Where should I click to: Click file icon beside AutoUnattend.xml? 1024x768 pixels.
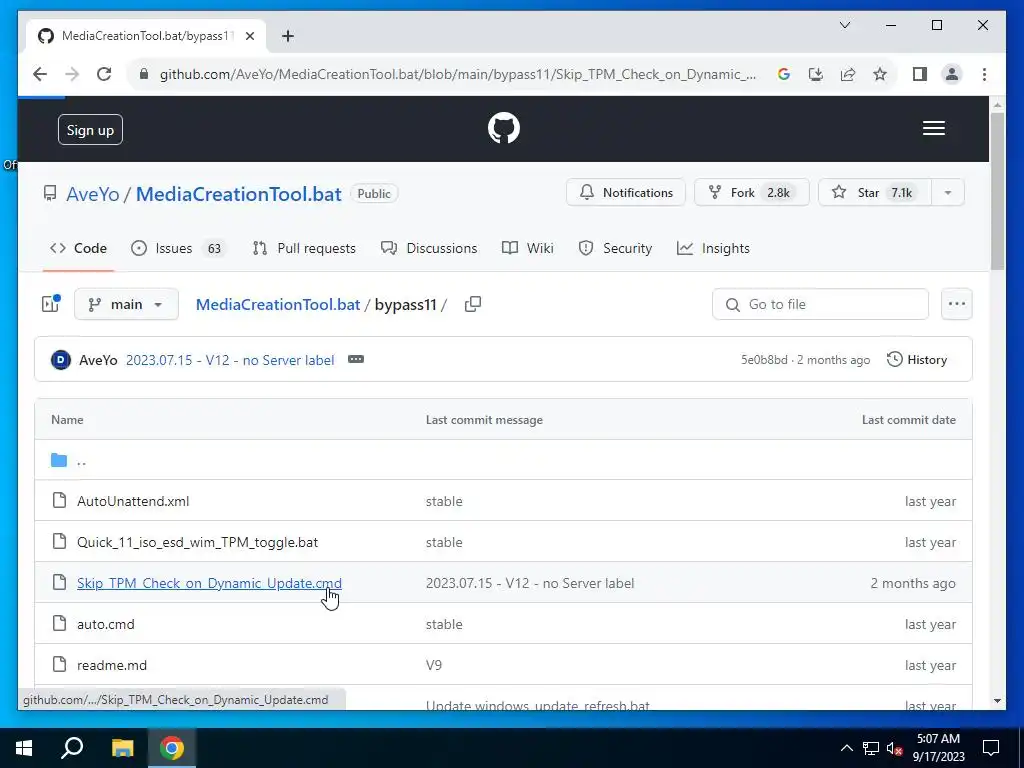(59, 501)
